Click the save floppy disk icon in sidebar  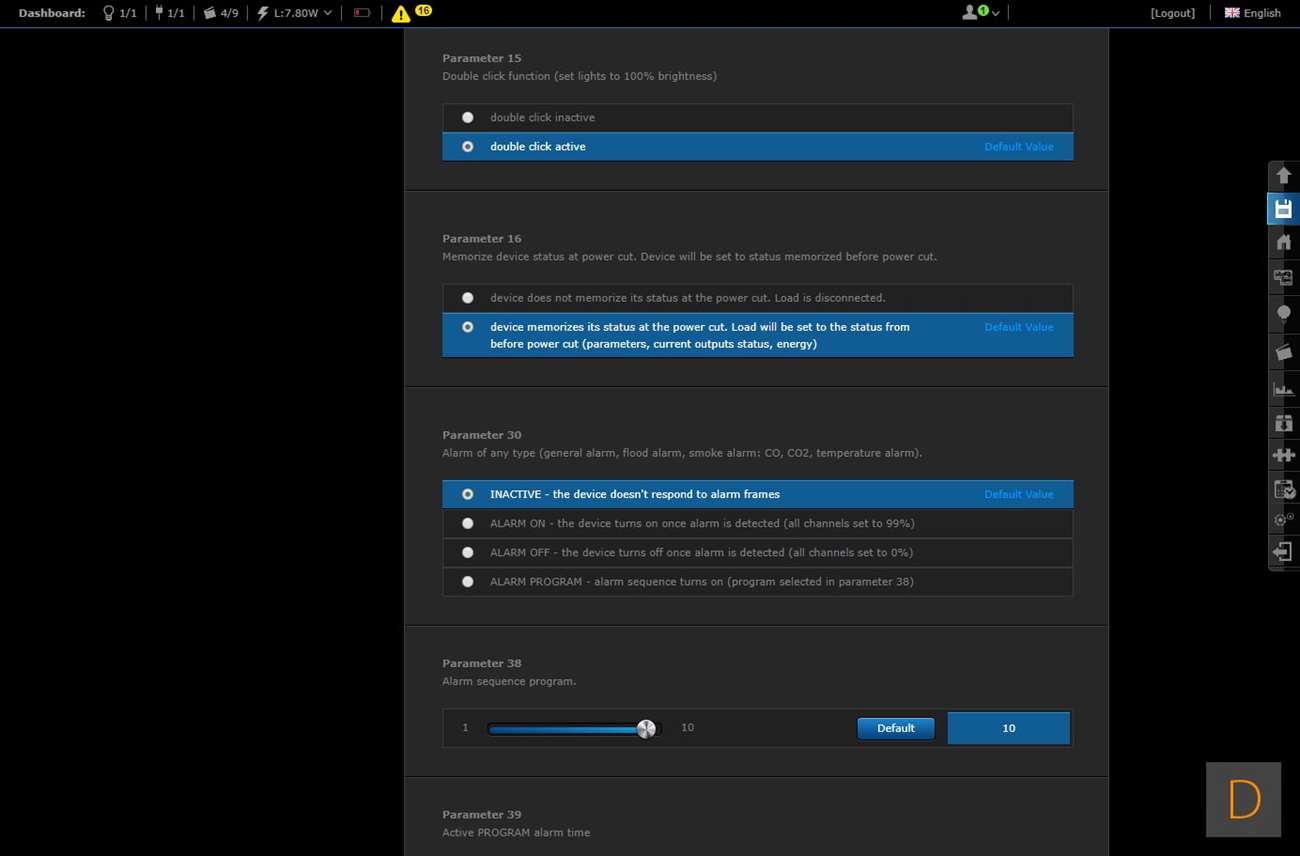1283,209
